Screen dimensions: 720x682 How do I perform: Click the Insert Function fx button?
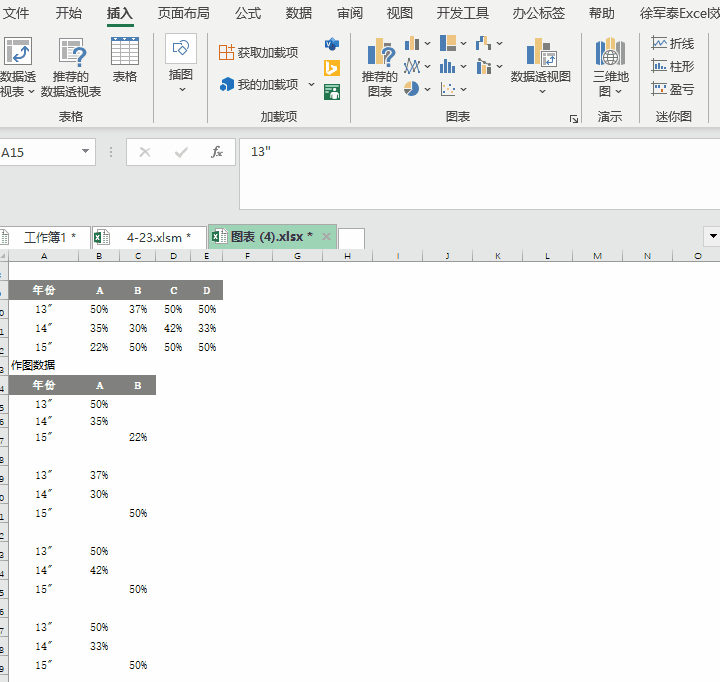click(217, 152)
